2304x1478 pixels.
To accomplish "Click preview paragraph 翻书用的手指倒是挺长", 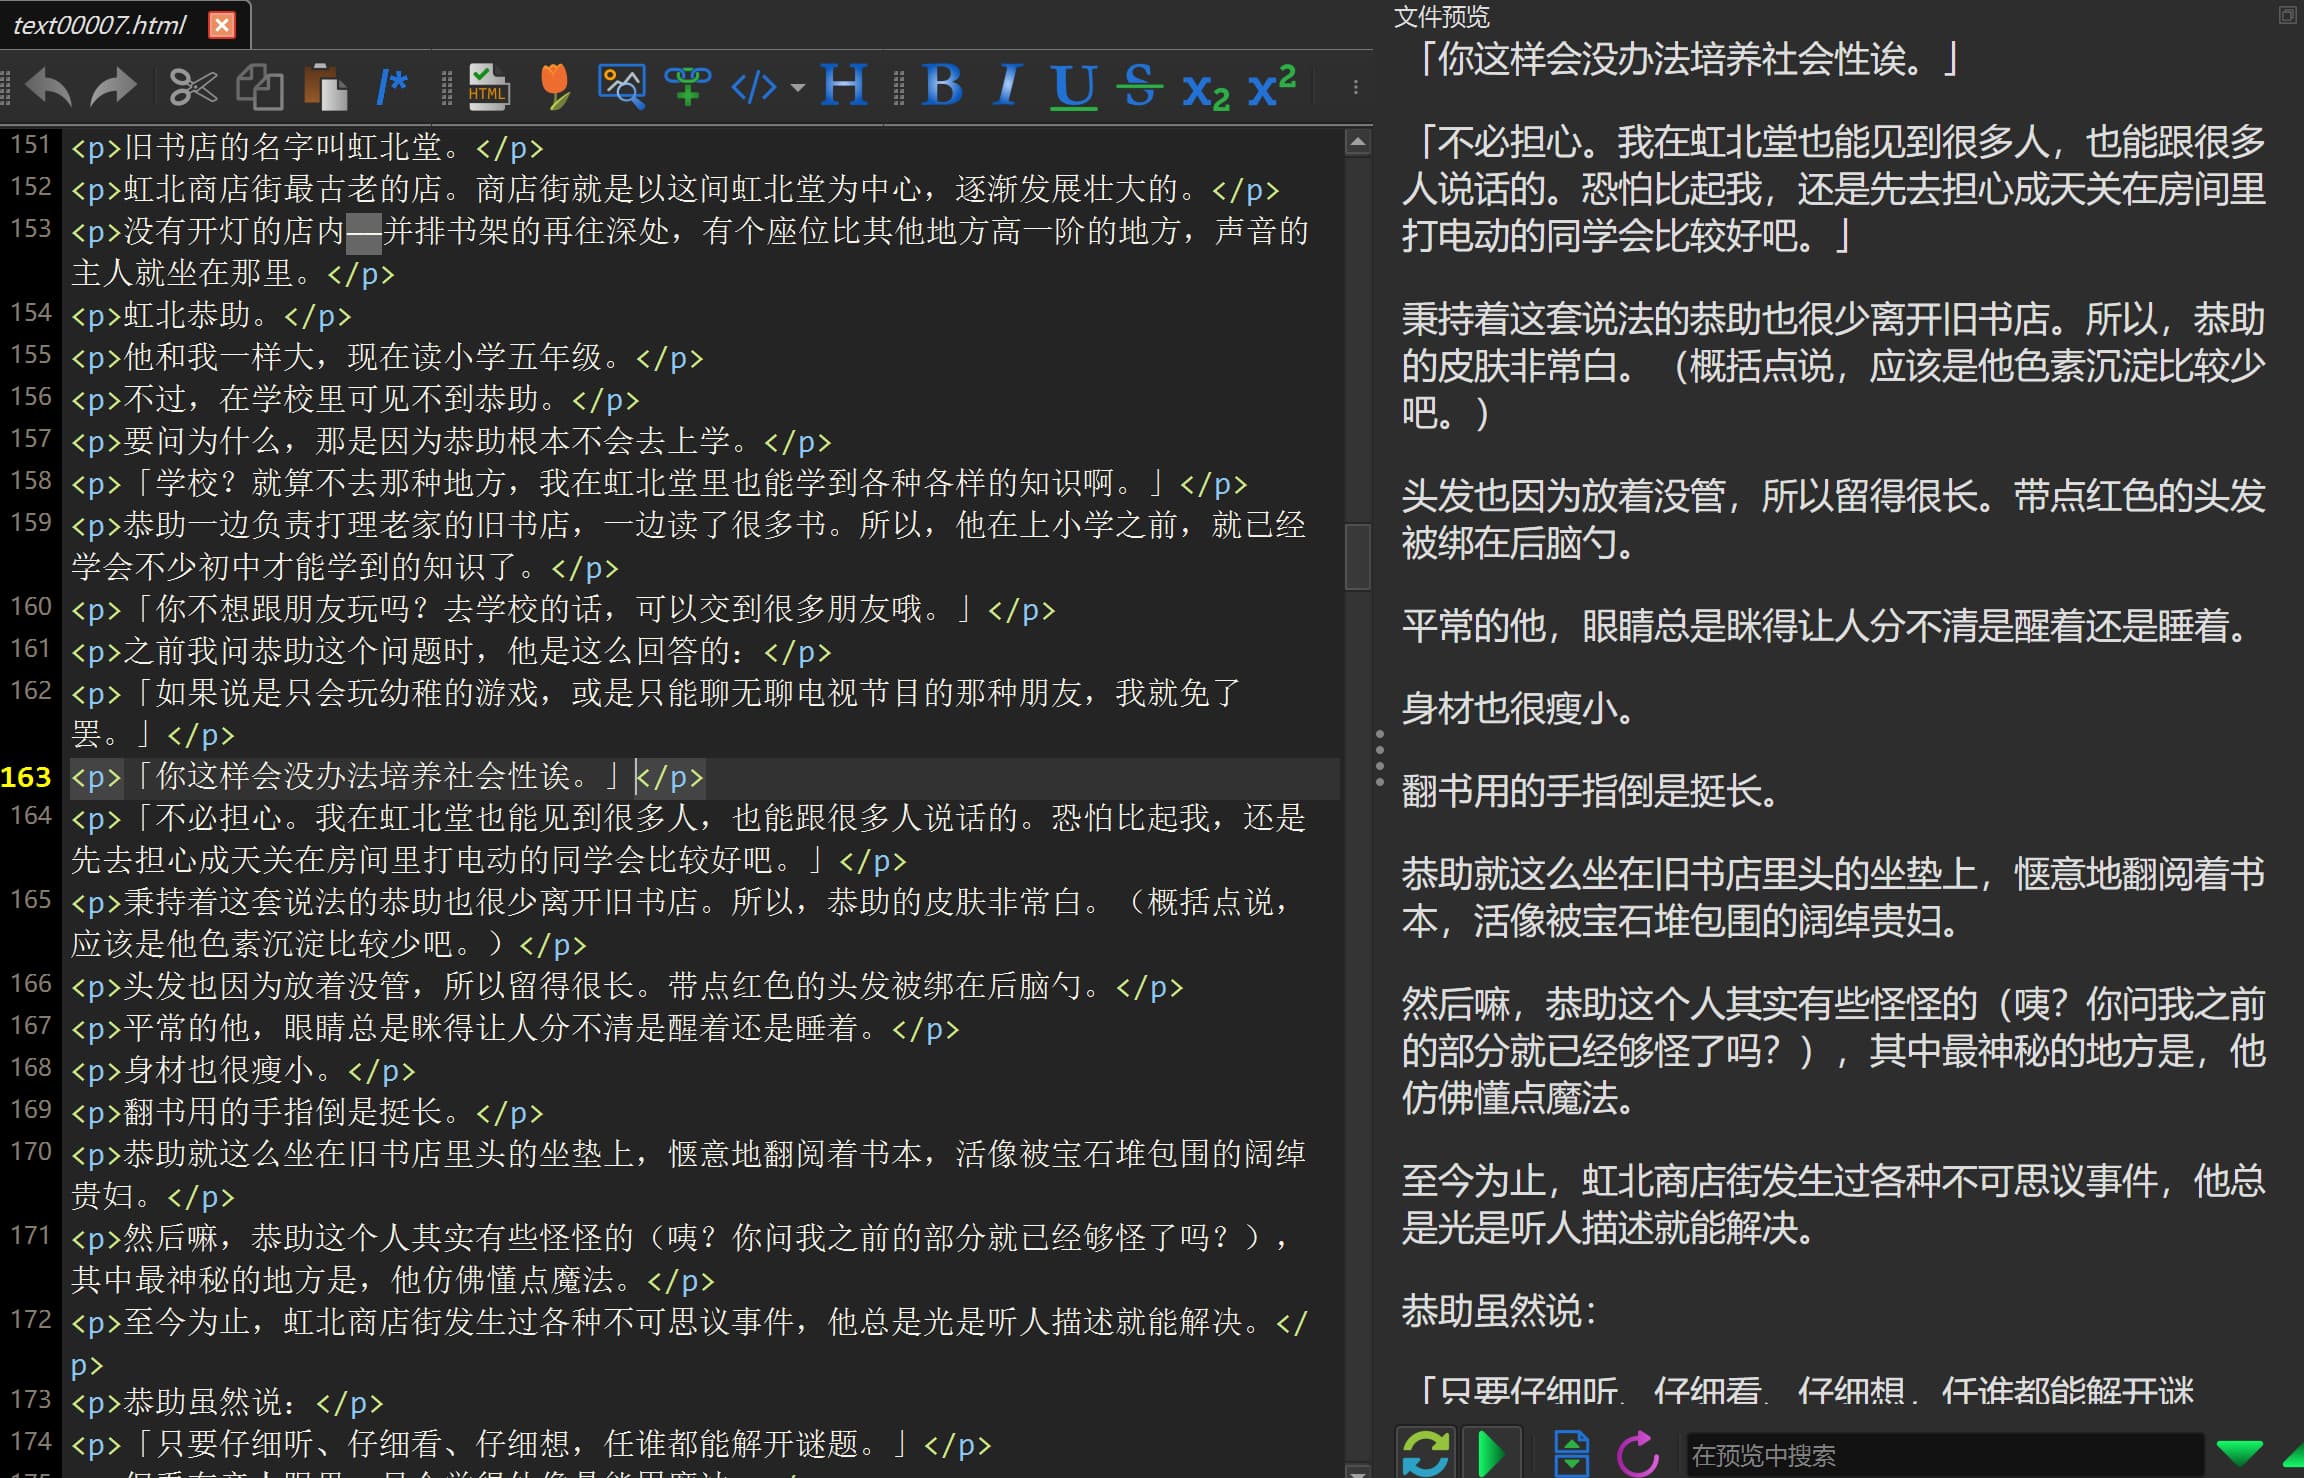I will (x=1592, y=791).
